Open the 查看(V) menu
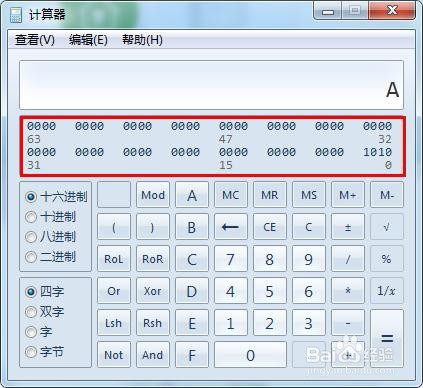 click(35, 40)
